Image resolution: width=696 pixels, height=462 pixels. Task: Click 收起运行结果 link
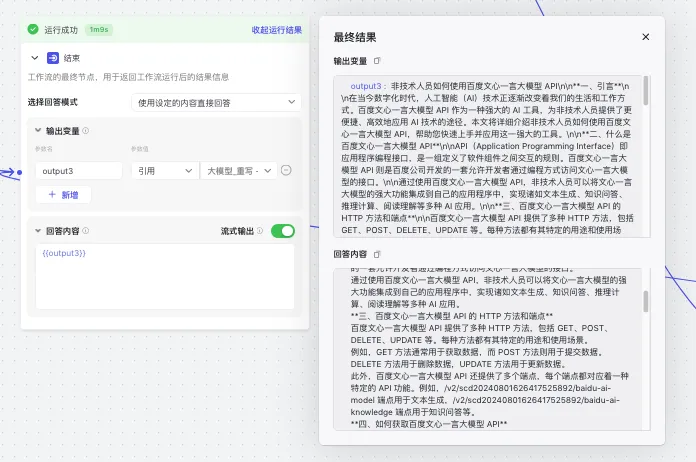(277, 30)
